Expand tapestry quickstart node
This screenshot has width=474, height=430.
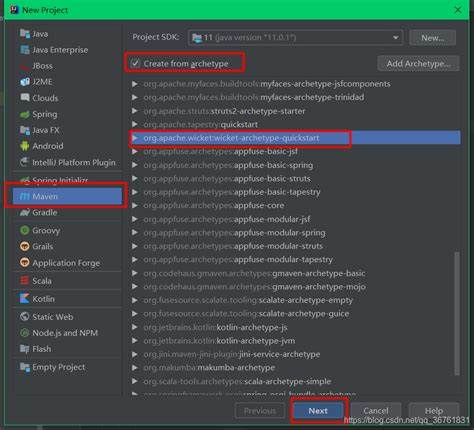[134, 124]
